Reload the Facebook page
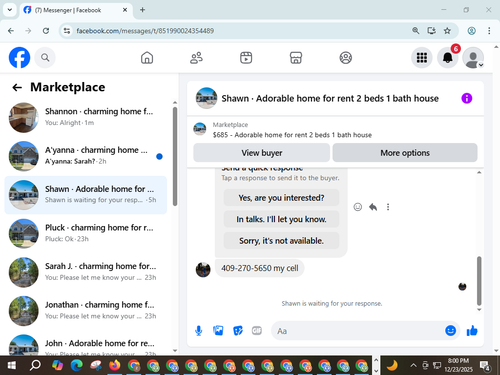The height and width of the screenshot is (375, 500). click(46, 31)
